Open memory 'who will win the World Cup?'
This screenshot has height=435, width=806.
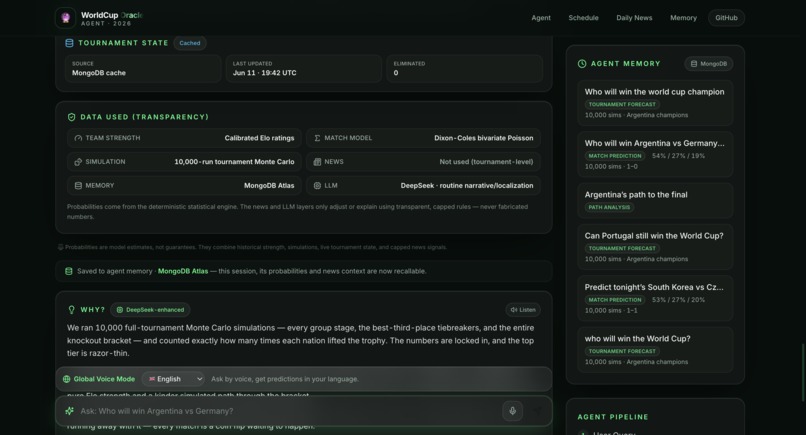pos(655,350)
